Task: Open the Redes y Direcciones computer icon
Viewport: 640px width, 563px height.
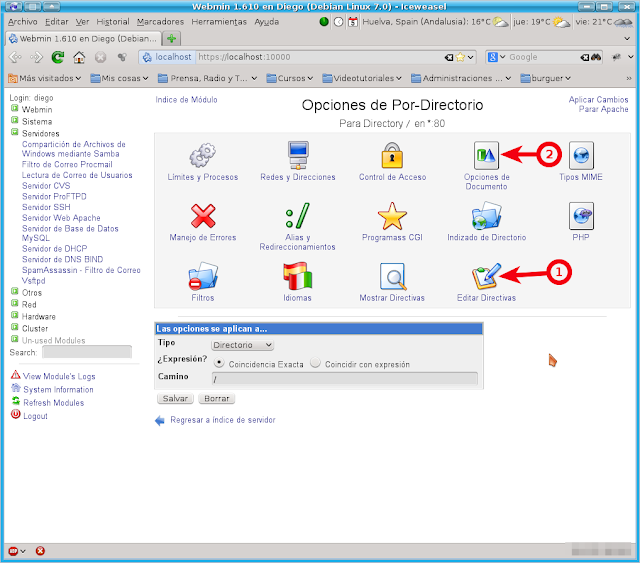Action: click(x=298, y=155)
